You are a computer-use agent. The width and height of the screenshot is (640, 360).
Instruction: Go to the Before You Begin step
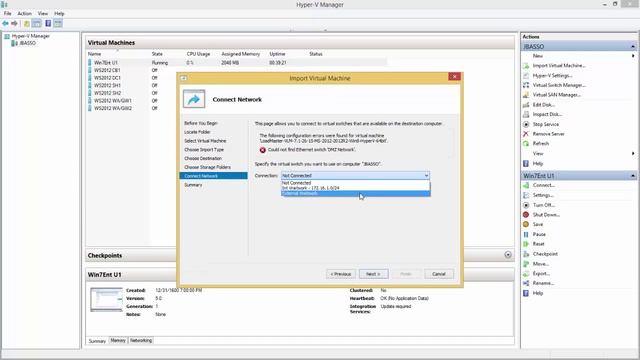pos(201,123)
